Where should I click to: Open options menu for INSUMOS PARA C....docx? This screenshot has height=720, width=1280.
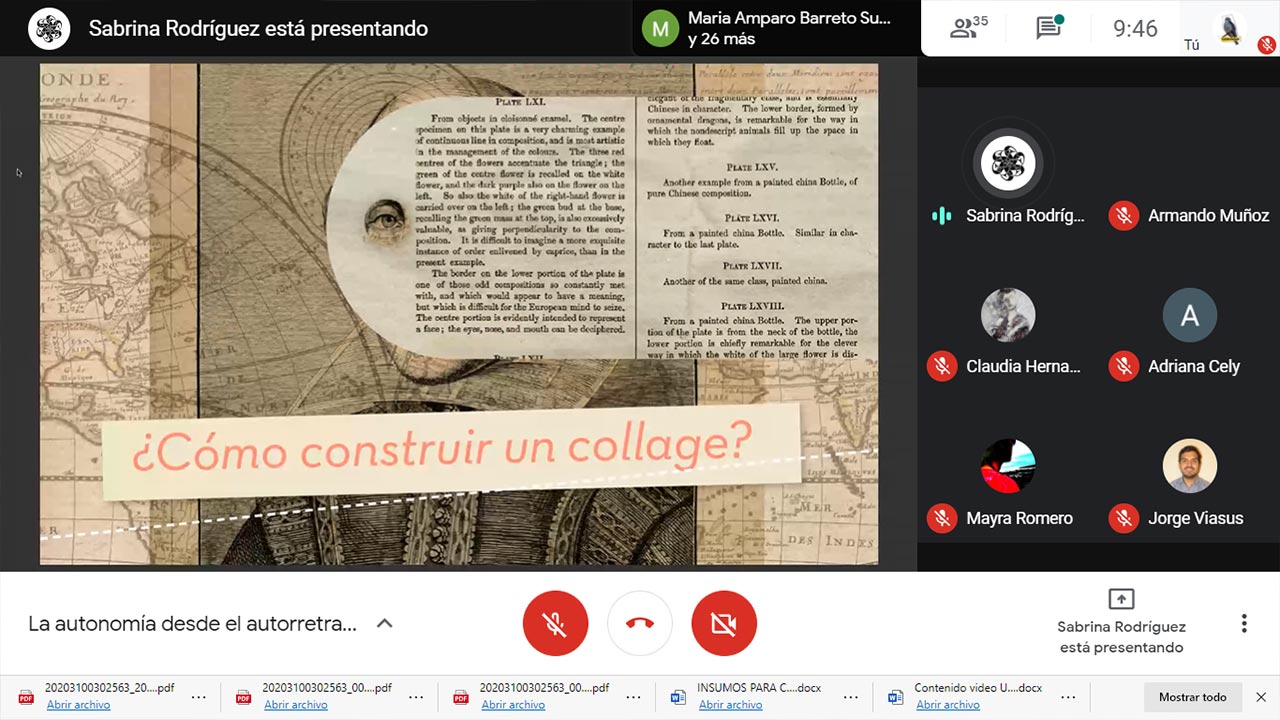[x=851, y=697]
